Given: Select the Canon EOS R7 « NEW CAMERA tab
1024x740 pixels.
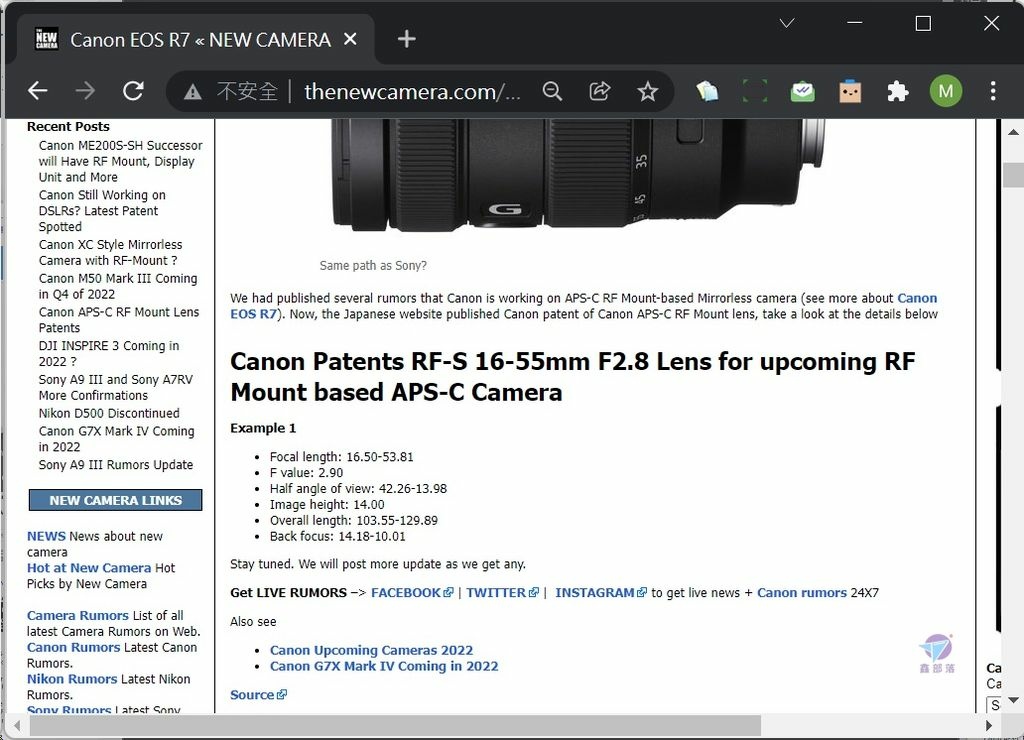Looking at the screenshot, I should 195,40.
